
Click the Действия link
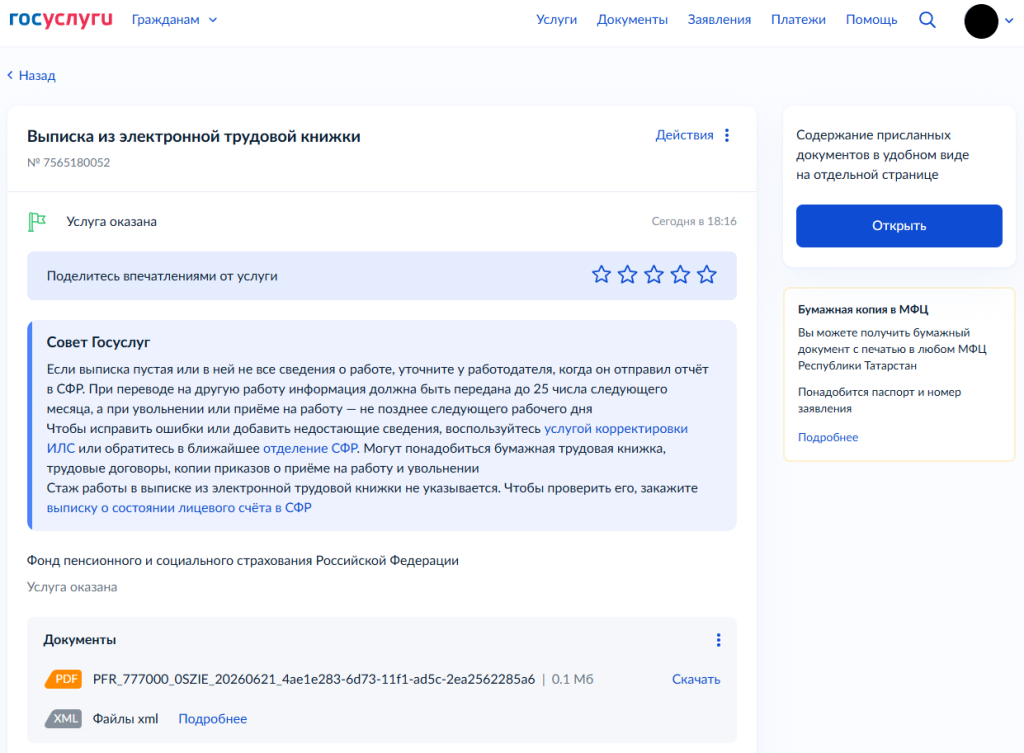(x=684, y=135)
